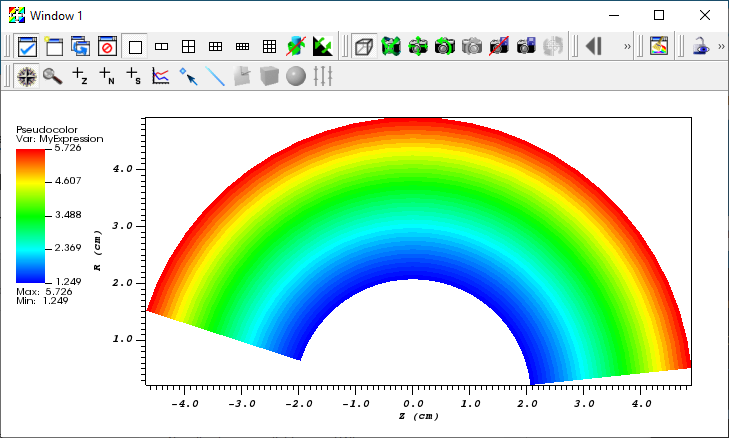Toggle perspective cube icon

[x=364, y=46]
